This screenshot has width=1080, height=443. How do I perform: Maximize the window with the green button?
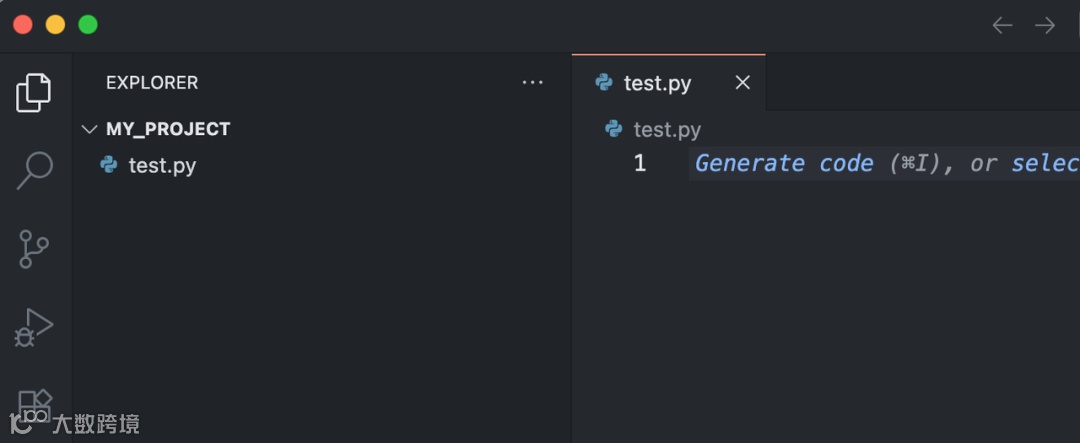point(88,25)
